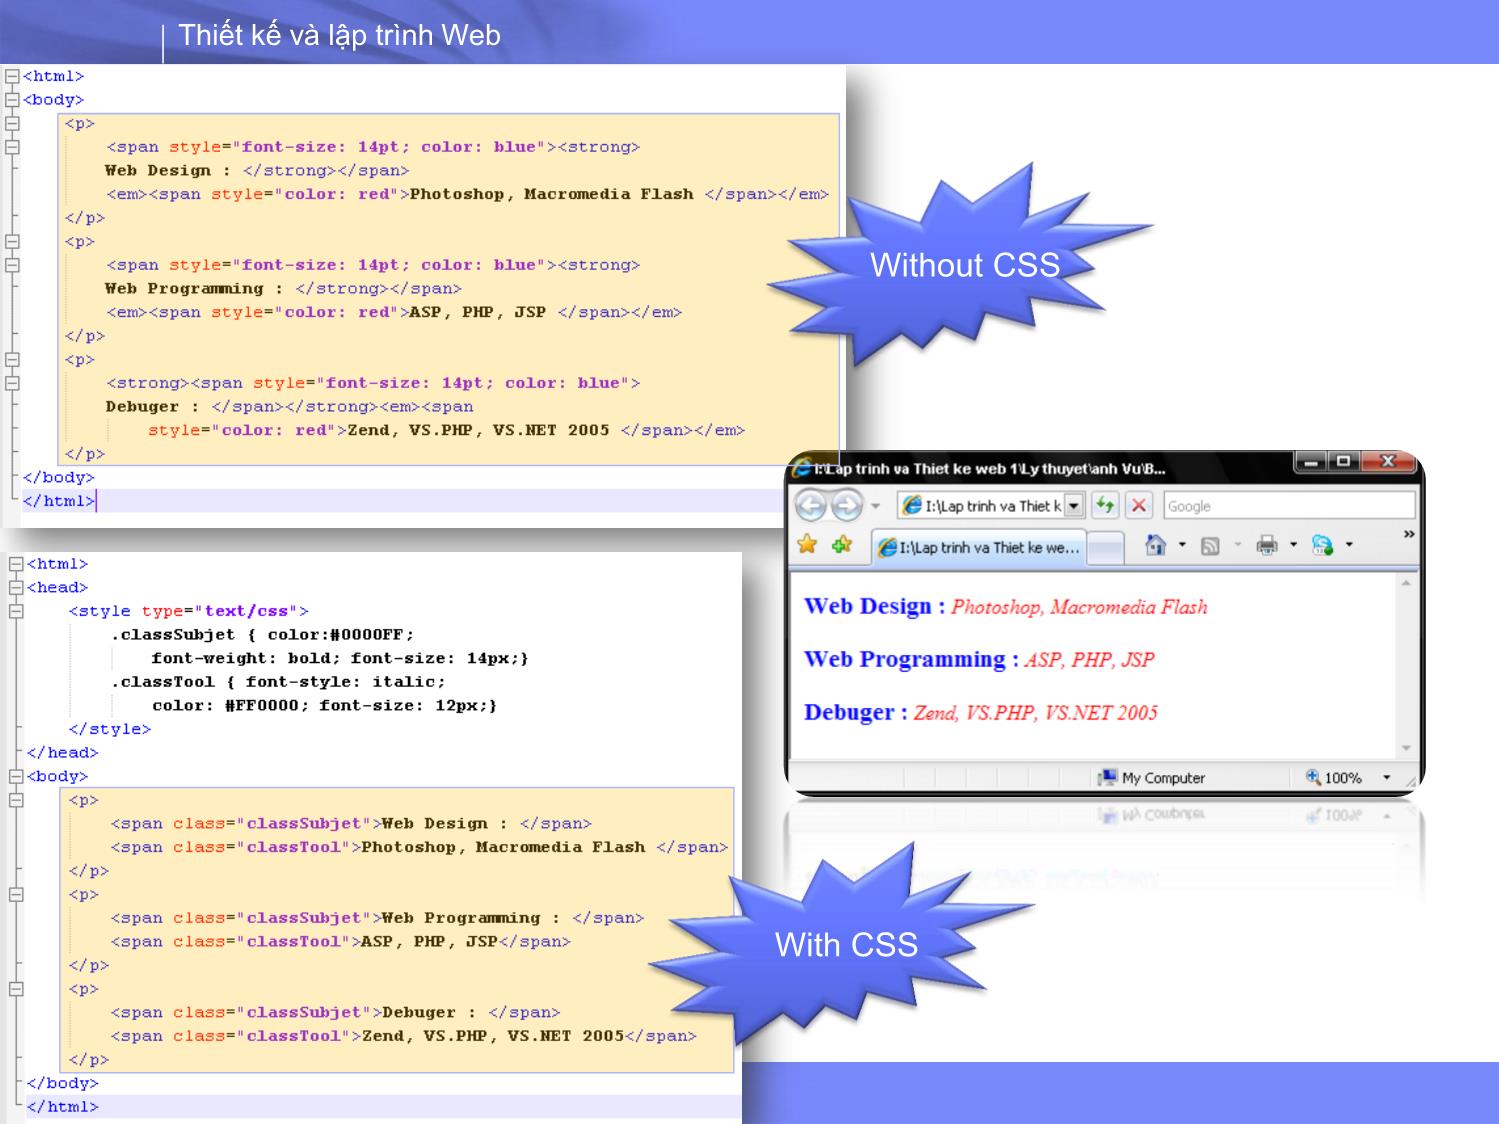Collapse the first <p> fold marker in the top editor

pos(12,124)
